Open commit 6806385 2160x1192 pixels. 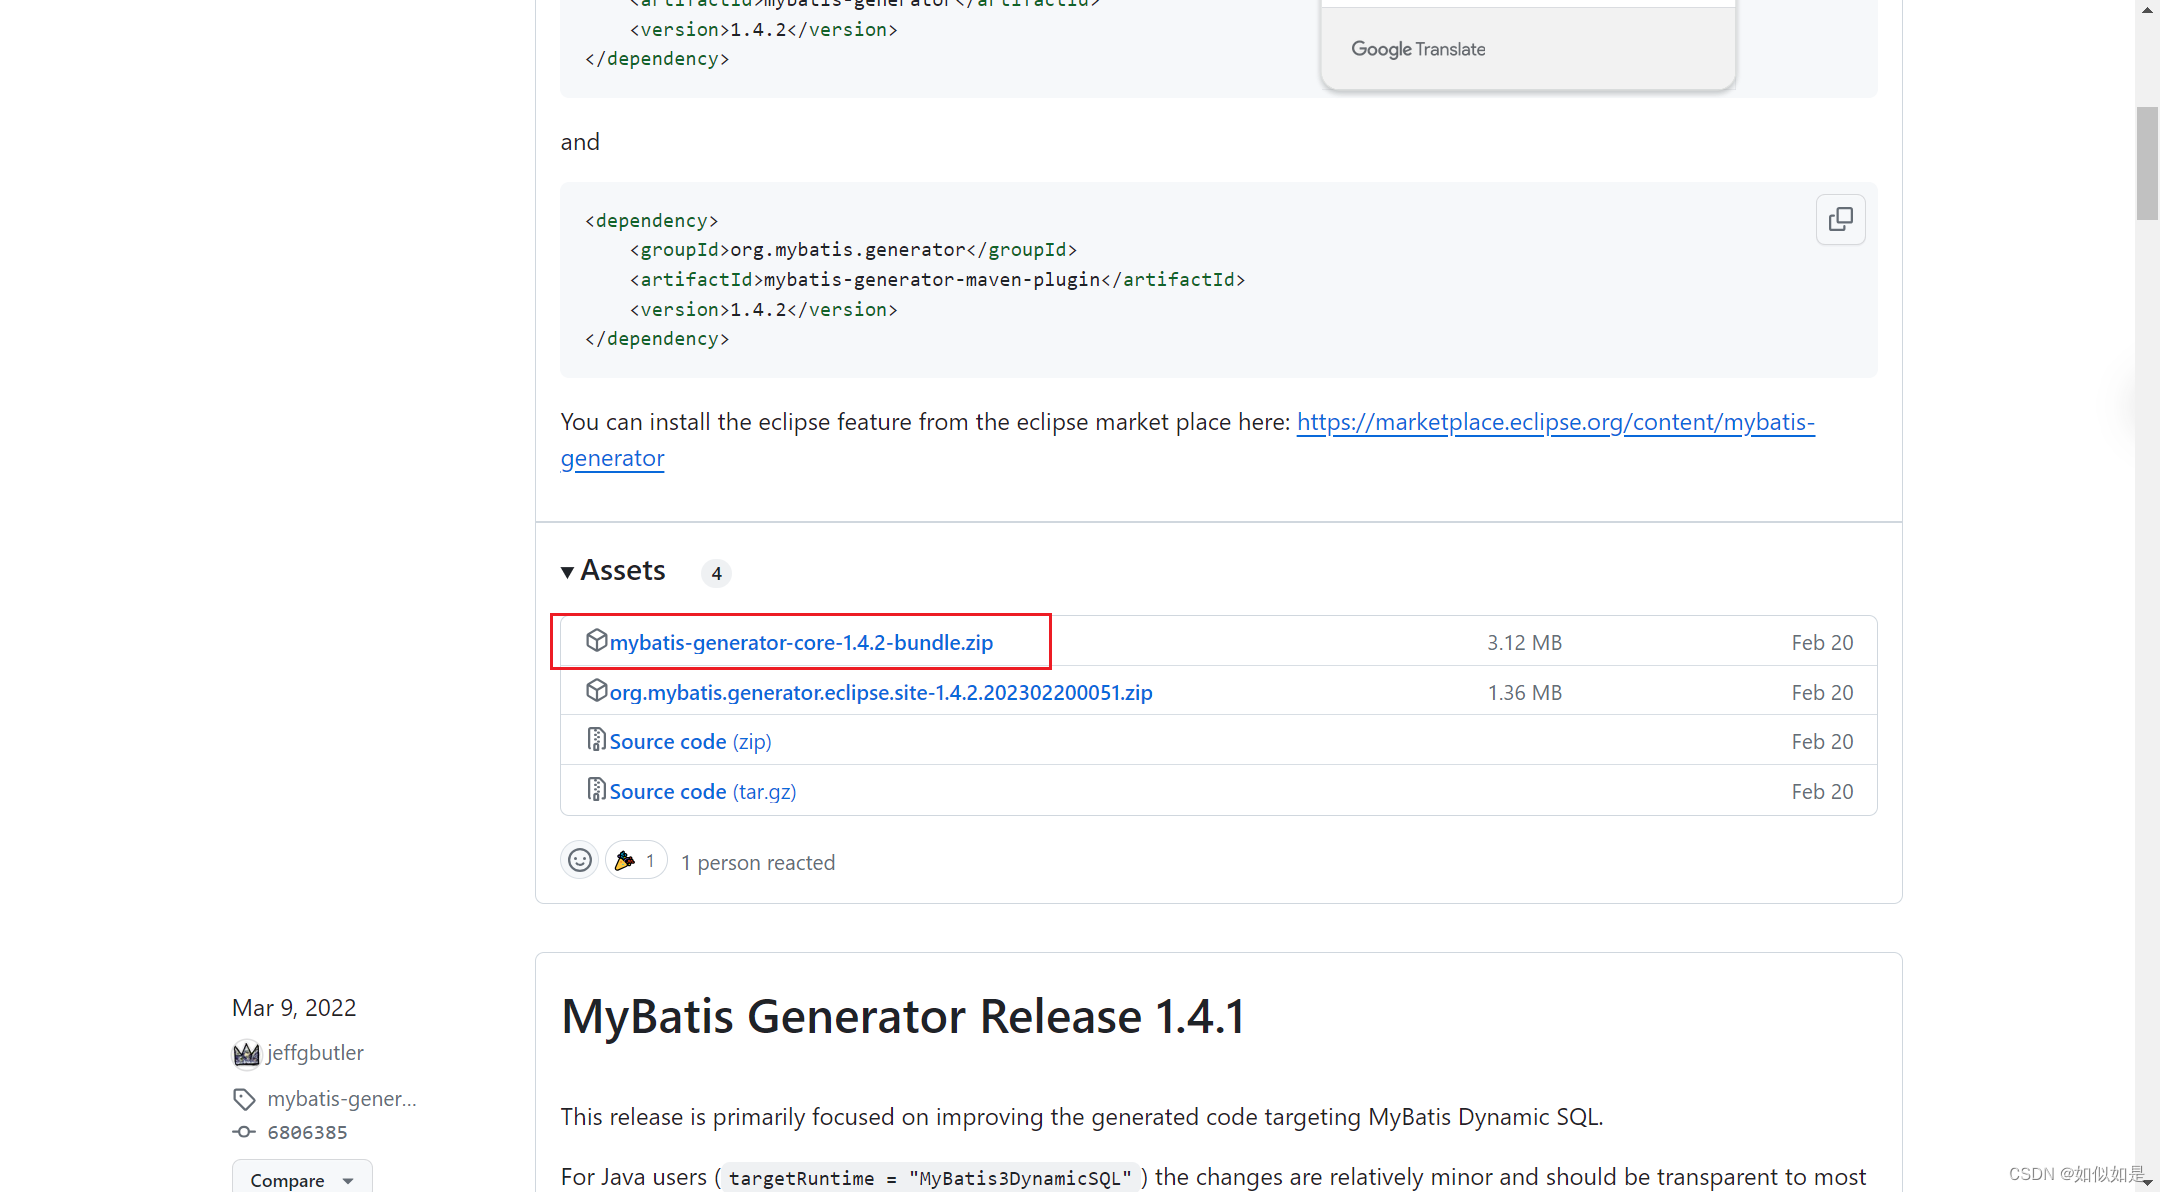pyautogui.click(x=307, y=1132)
